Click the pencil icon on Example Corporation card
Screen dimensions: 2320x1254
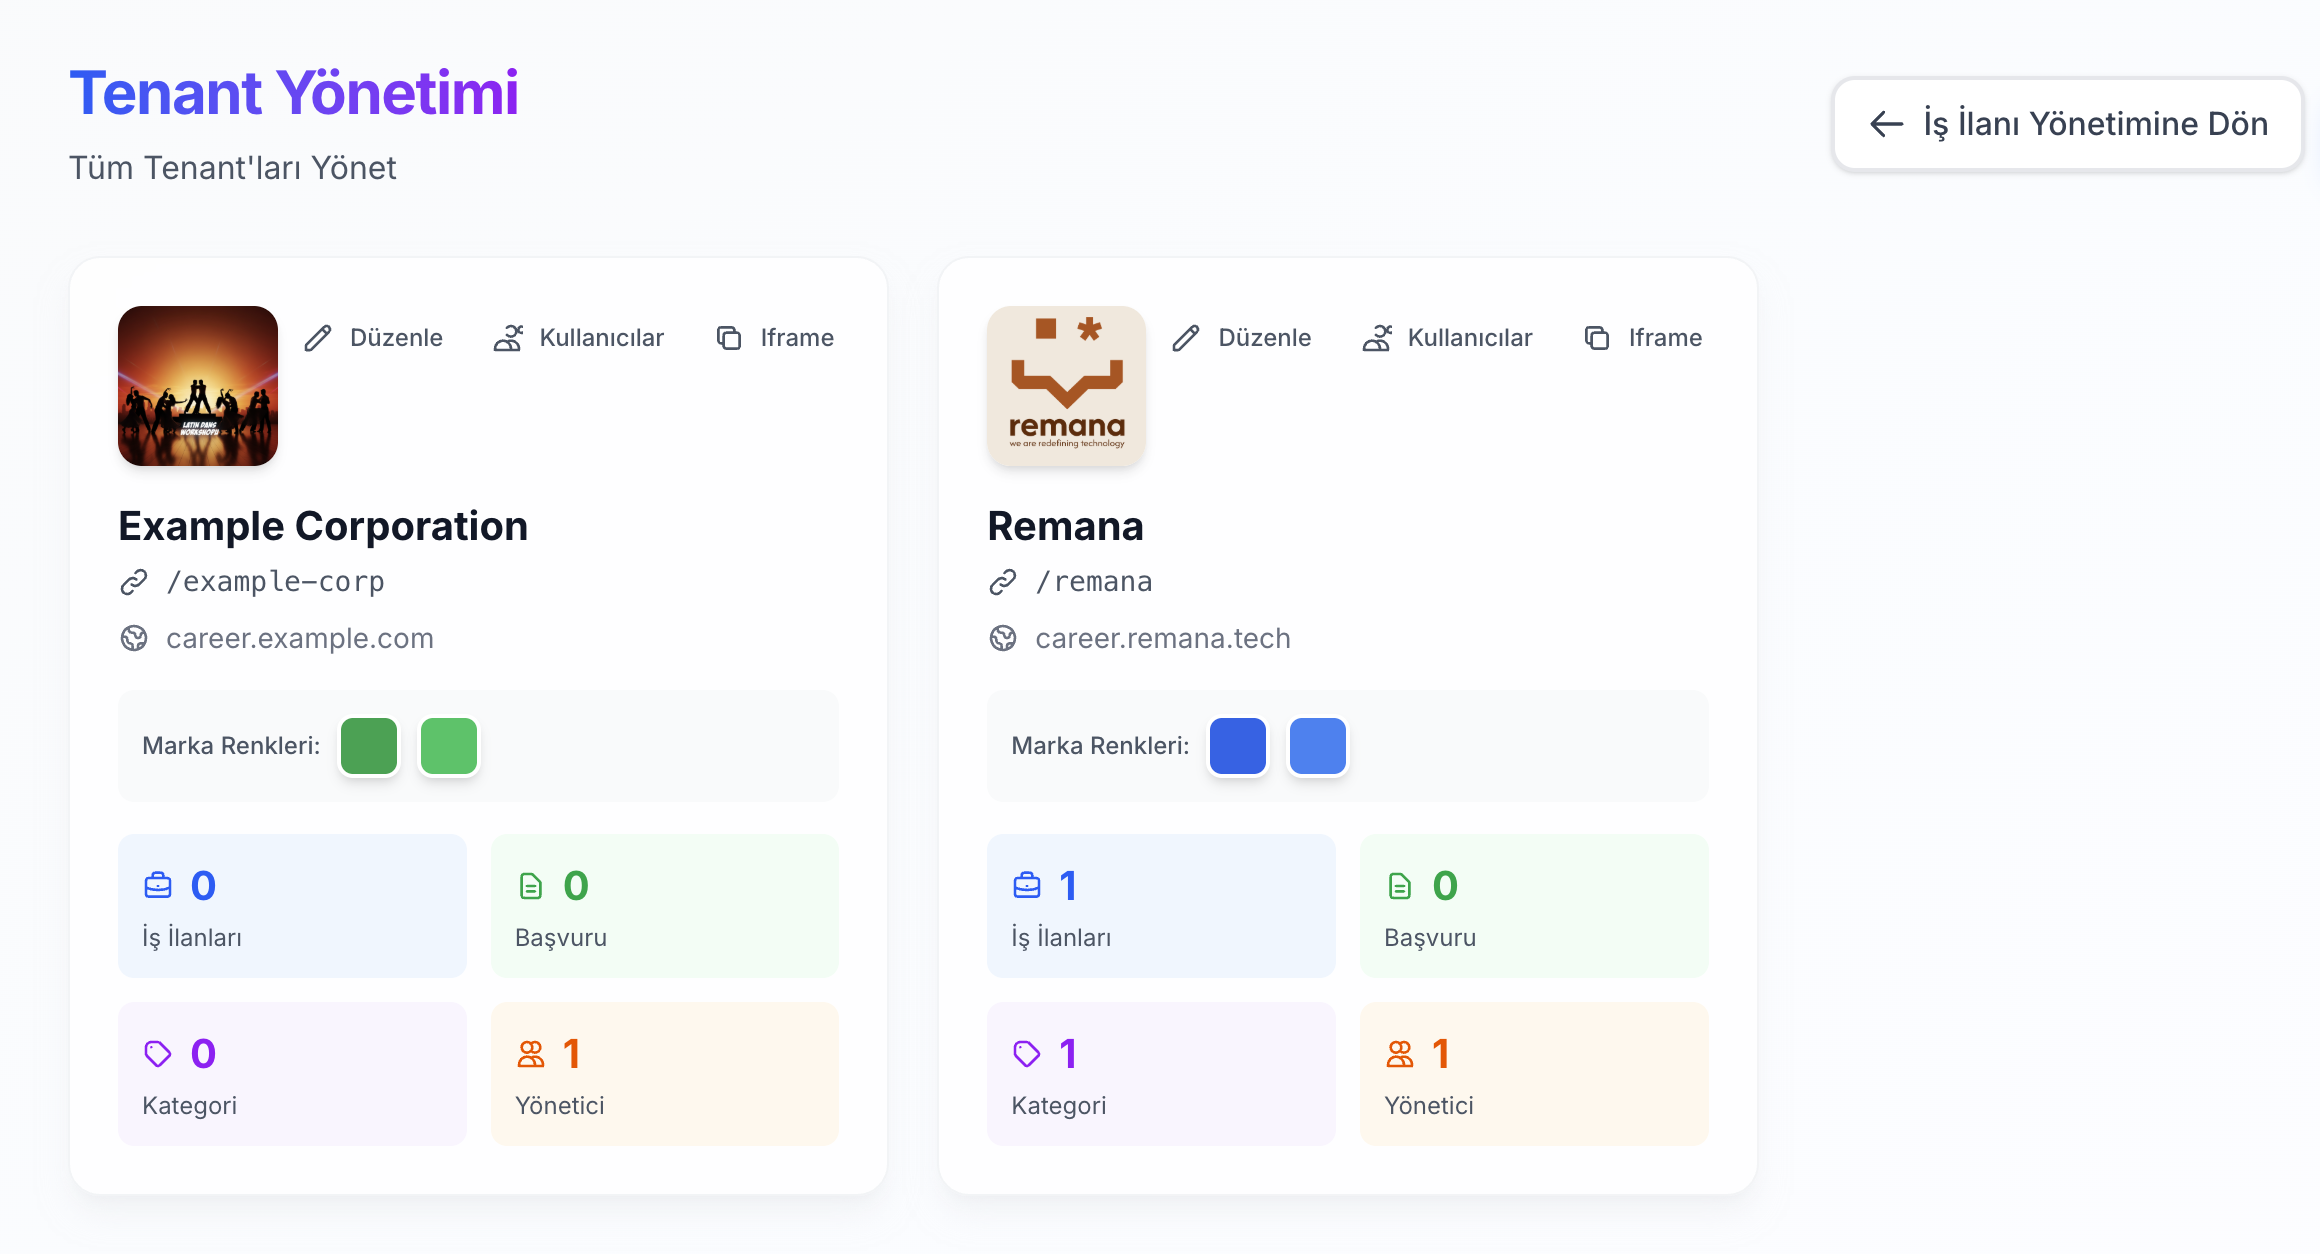click(x=318, y=338)
